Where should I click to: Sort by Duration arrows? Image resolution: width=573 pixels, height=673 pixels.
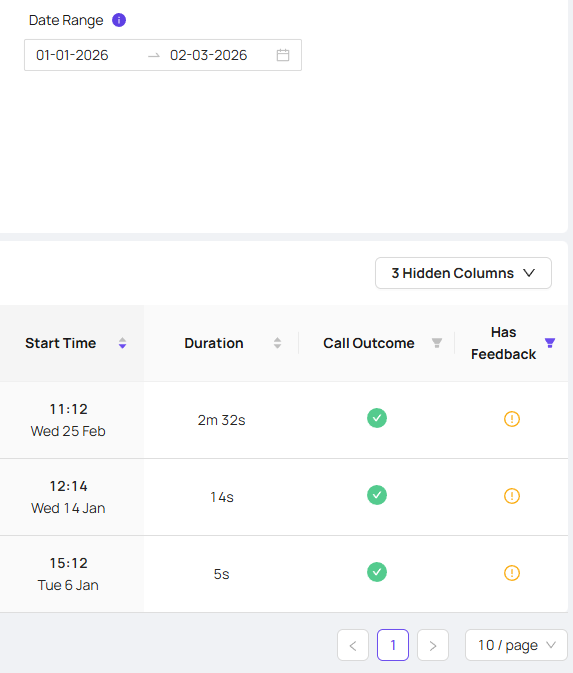[x=277, y=343]
